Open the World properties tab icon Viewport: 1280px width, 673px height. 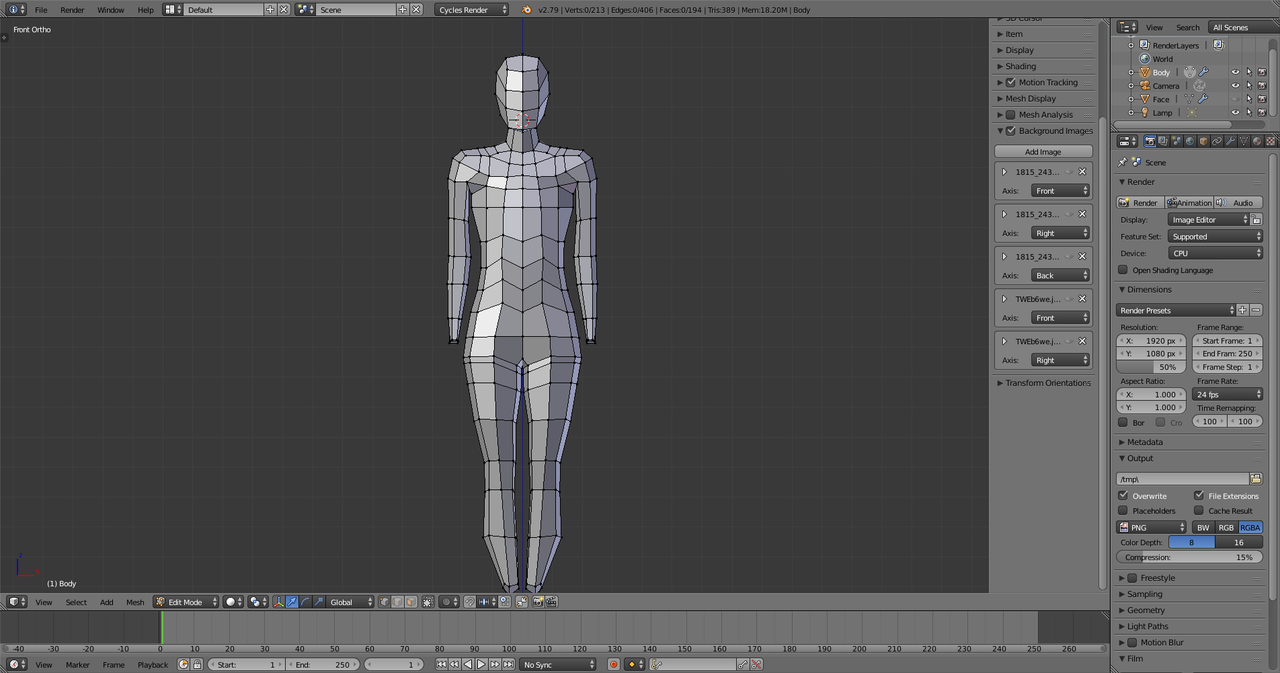point(1190,141)
